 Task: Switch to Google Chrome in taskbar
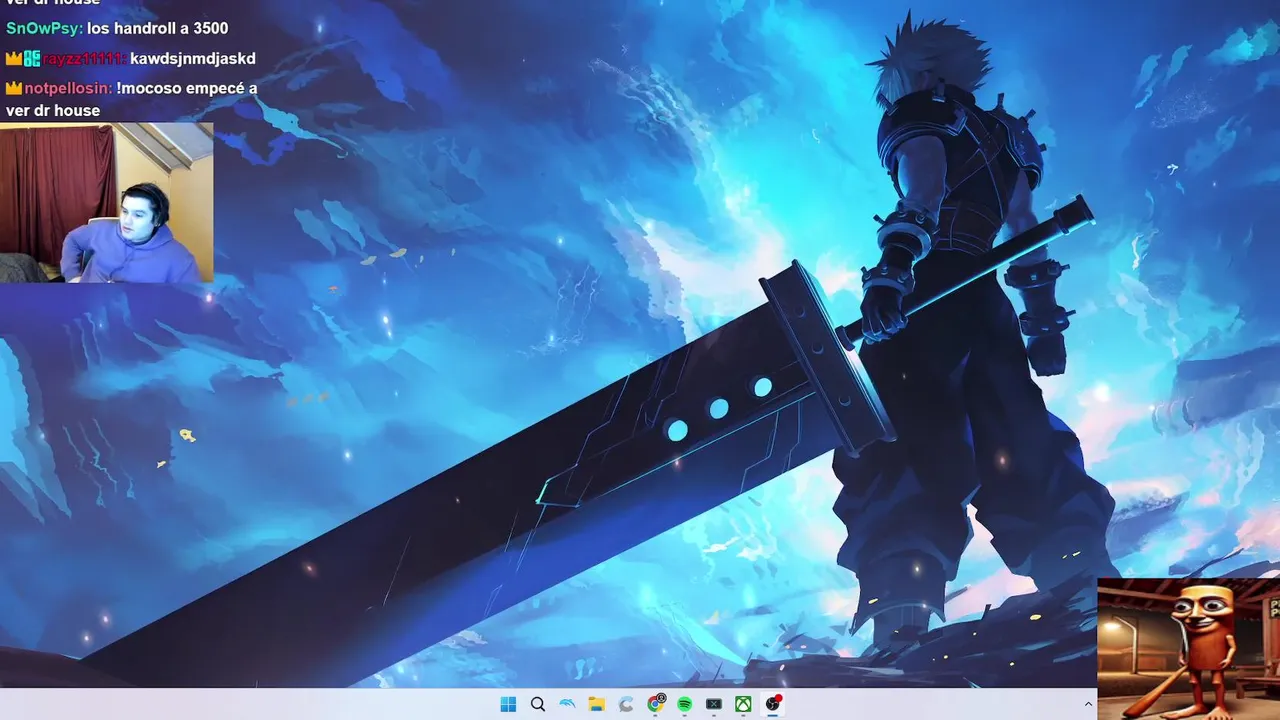656,704
